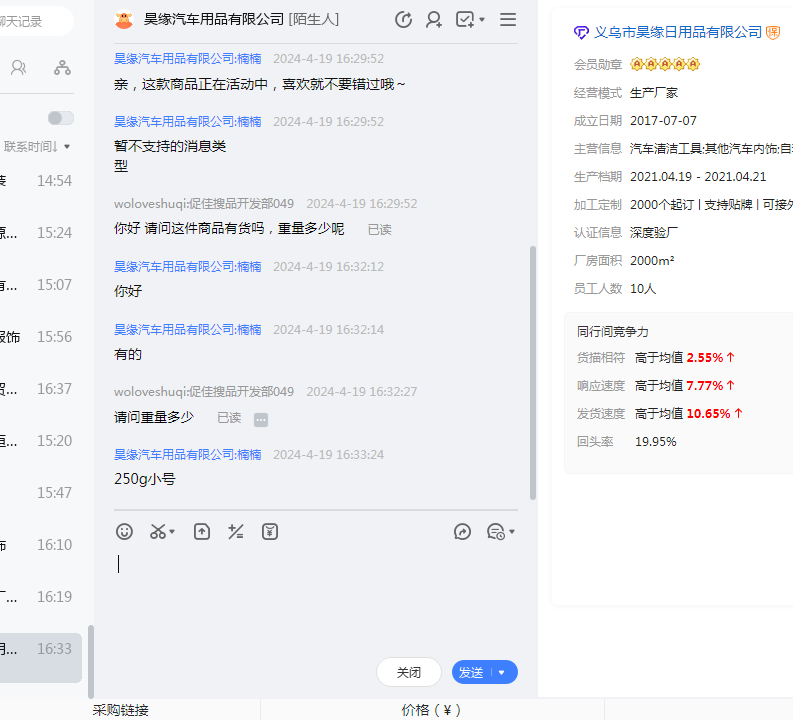Click the forward arrow circle icon
The image size is (793, 720).
point(462,532)
